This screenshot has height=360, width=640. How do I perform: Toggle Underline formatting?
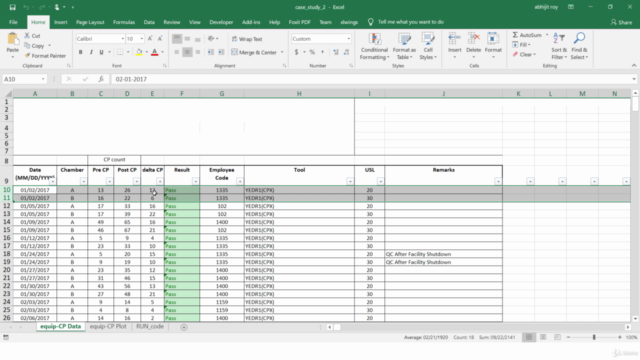(101, 52)
